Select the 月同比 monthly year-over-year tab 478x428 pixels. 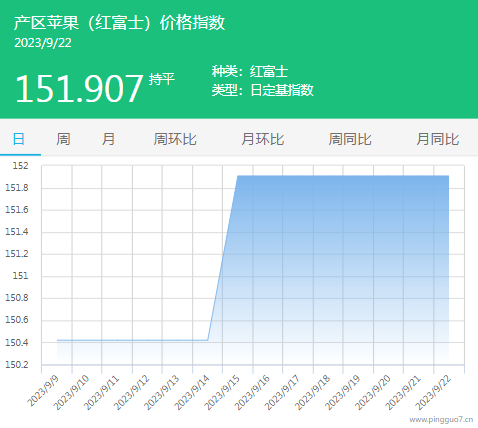(438, 139)
